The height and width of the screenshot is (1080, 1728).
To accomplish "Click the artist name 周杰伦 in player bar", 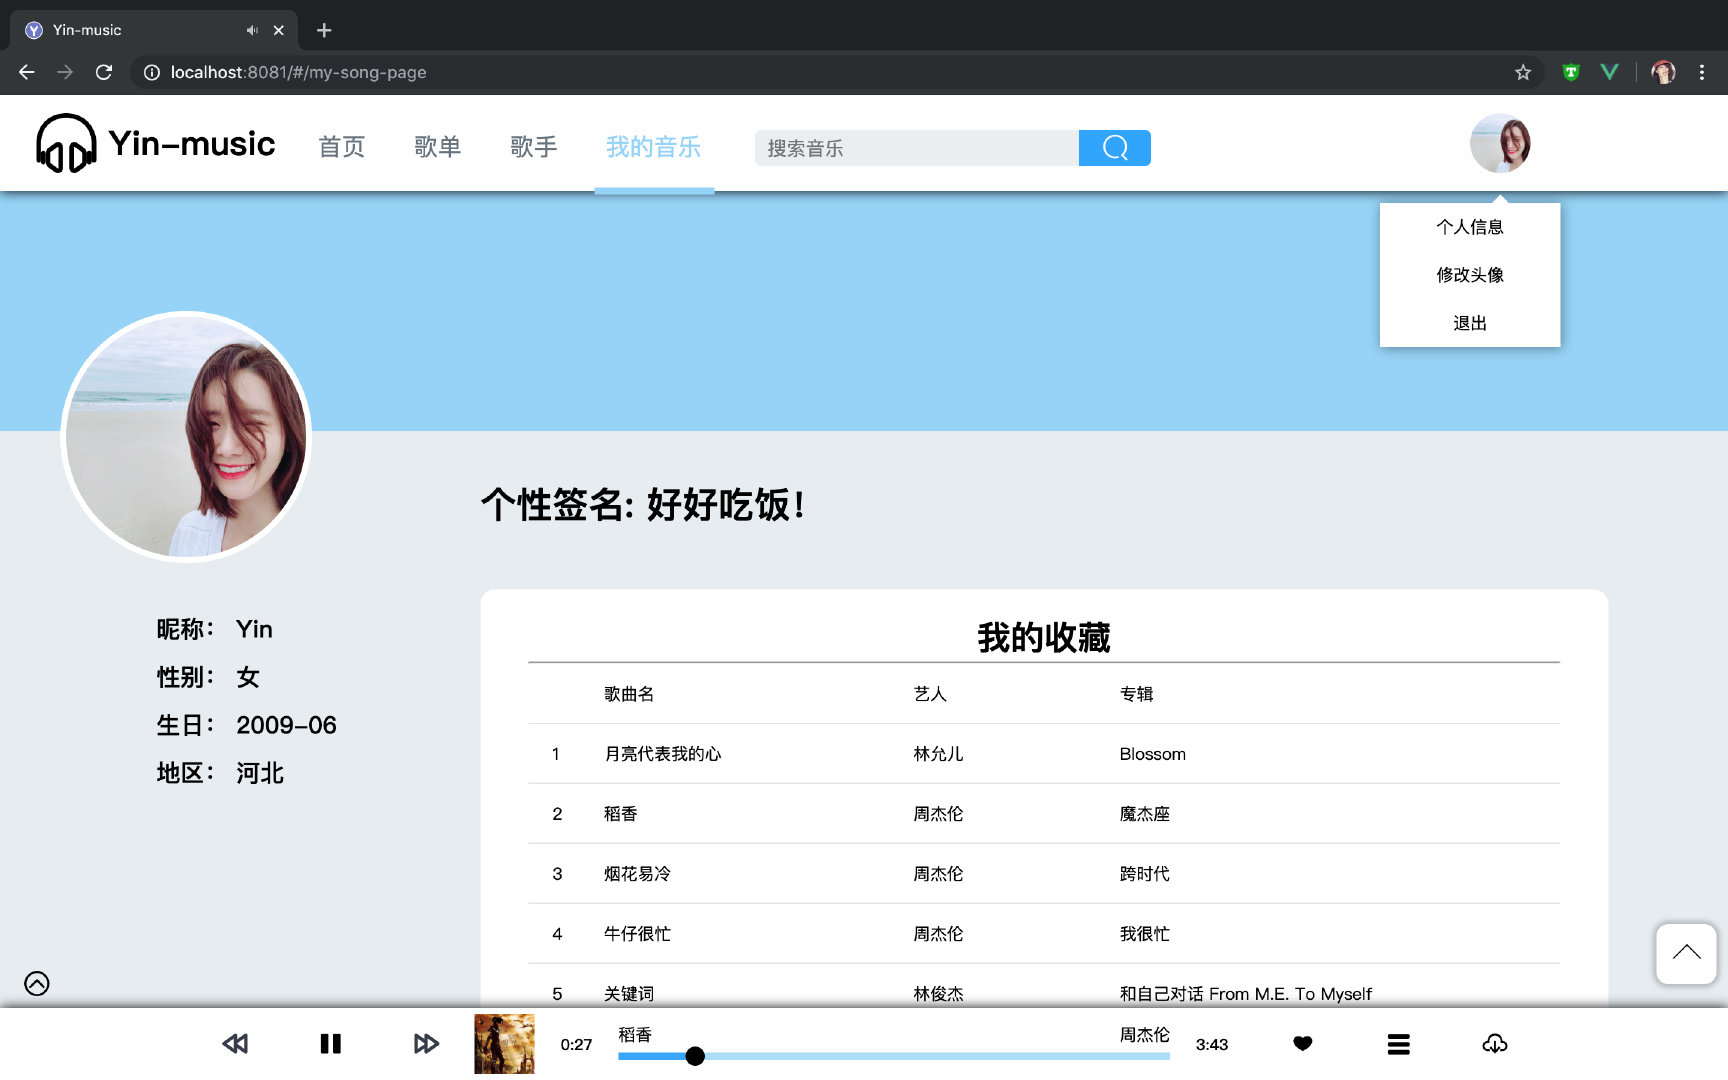I will 1144,1035.
